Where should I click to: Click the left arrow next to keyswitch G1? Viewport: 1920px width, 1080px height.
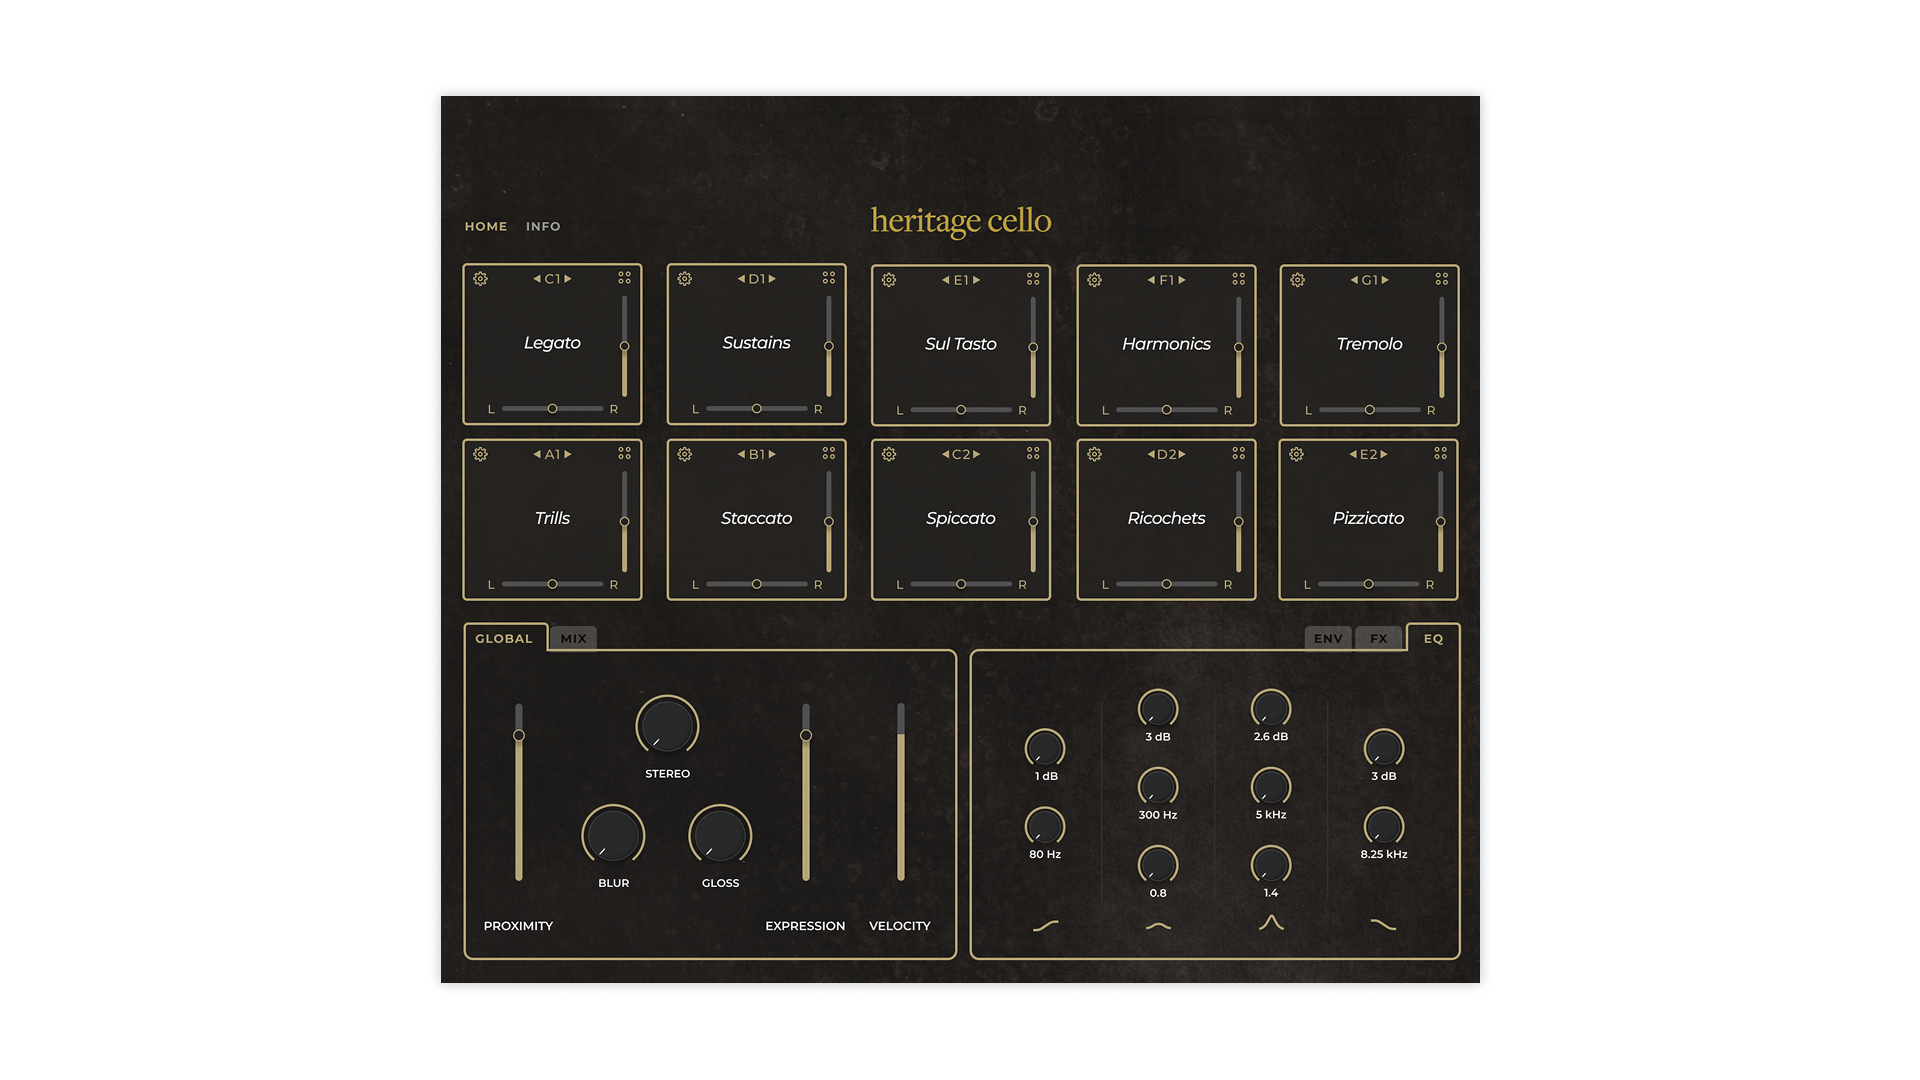1354,280
